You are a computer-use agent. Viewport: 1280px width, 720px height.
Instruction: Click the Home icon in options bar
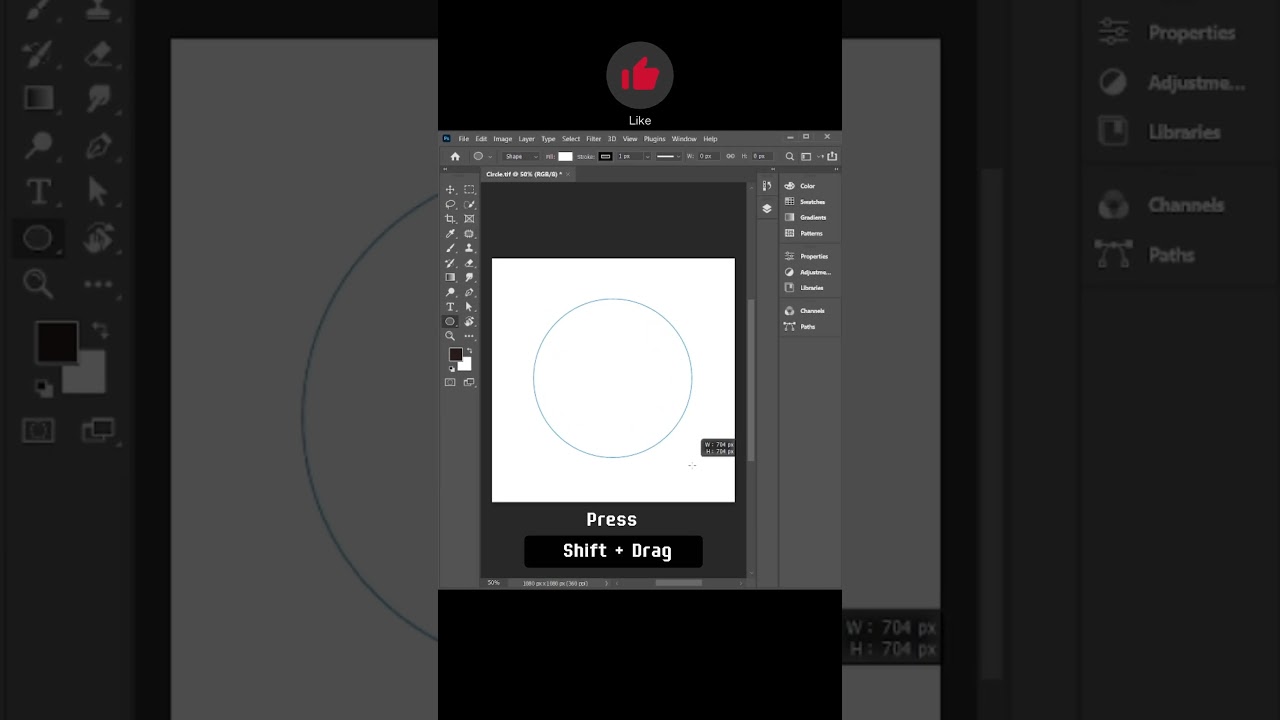coord(455,156)
